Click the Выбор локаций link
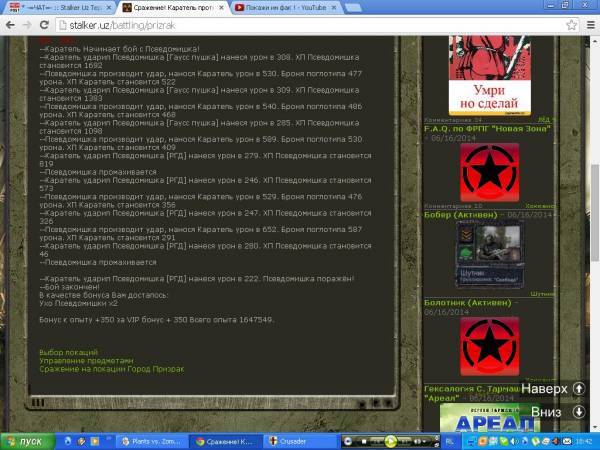 (68, 353)
